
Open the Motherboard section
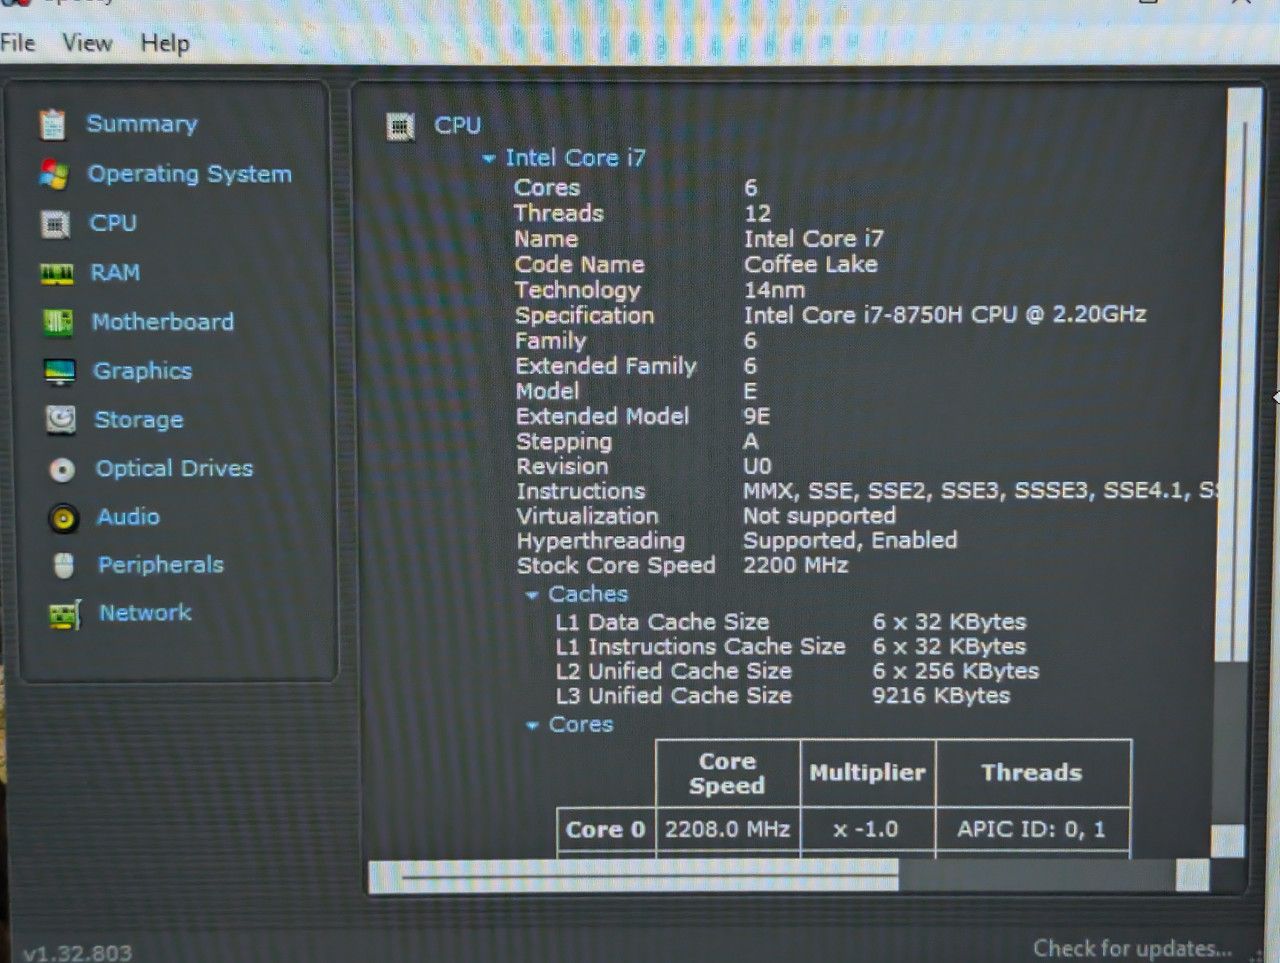click(163, 322)
